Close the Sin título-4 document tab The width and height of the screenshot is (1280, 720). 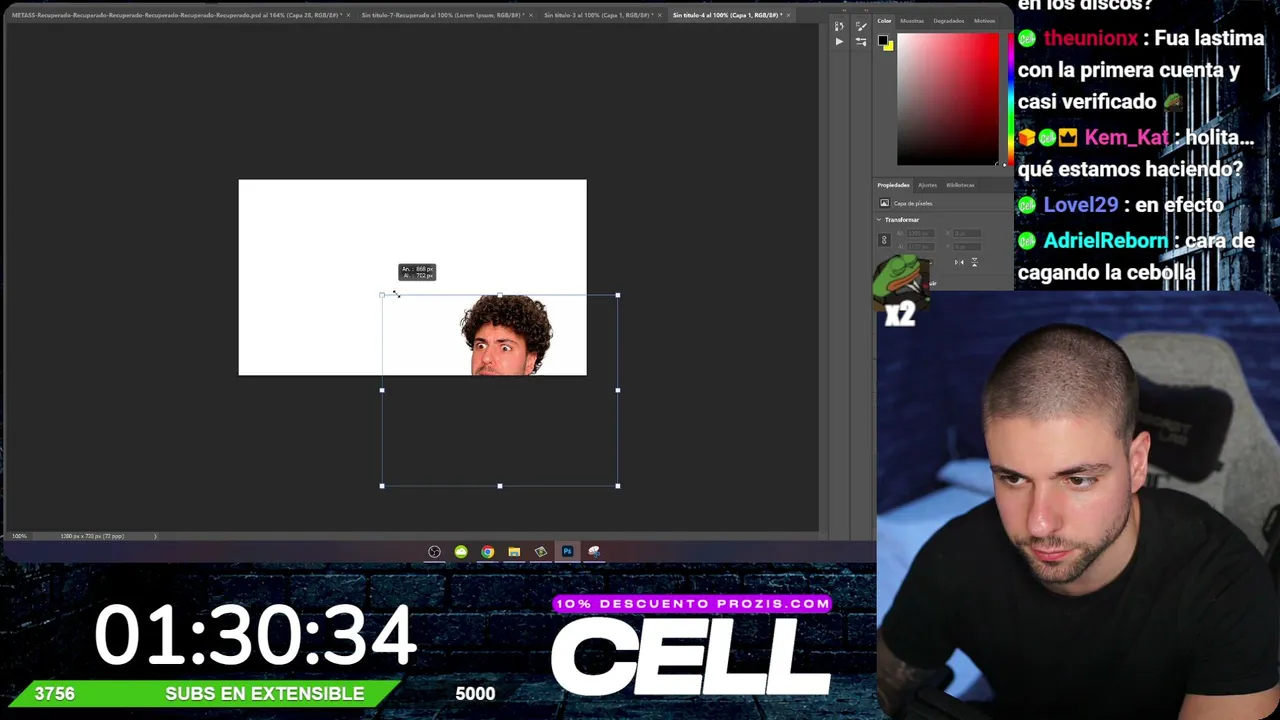tap(789, 15)
